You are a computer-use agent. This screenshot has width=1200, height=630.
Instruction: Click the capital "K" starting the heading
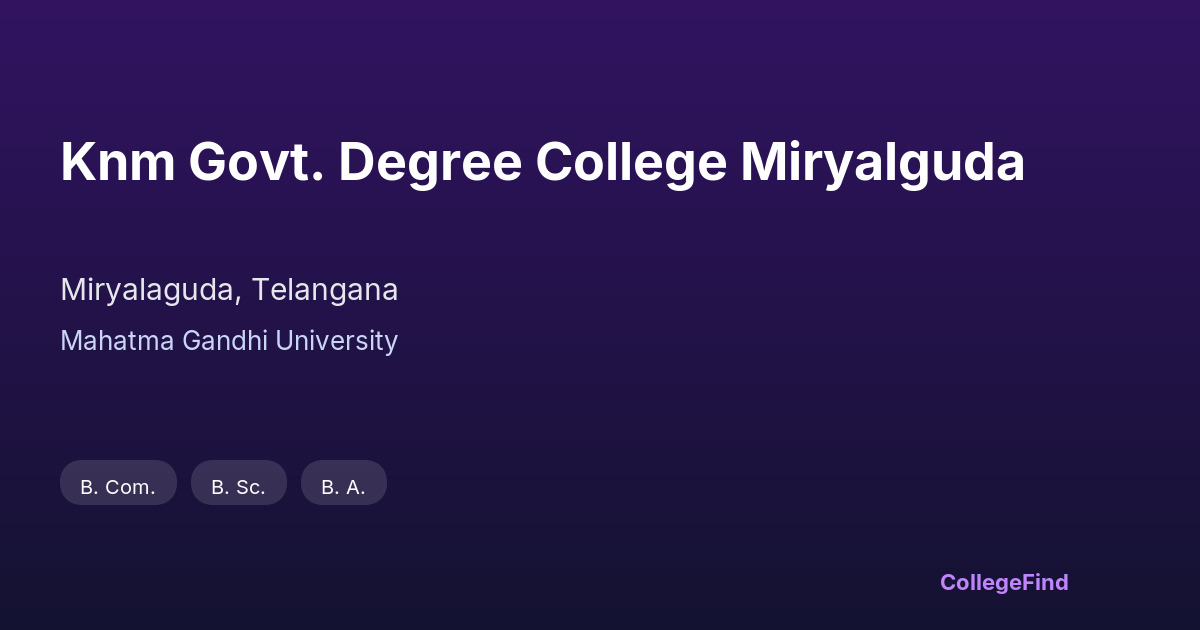[76, 162]
